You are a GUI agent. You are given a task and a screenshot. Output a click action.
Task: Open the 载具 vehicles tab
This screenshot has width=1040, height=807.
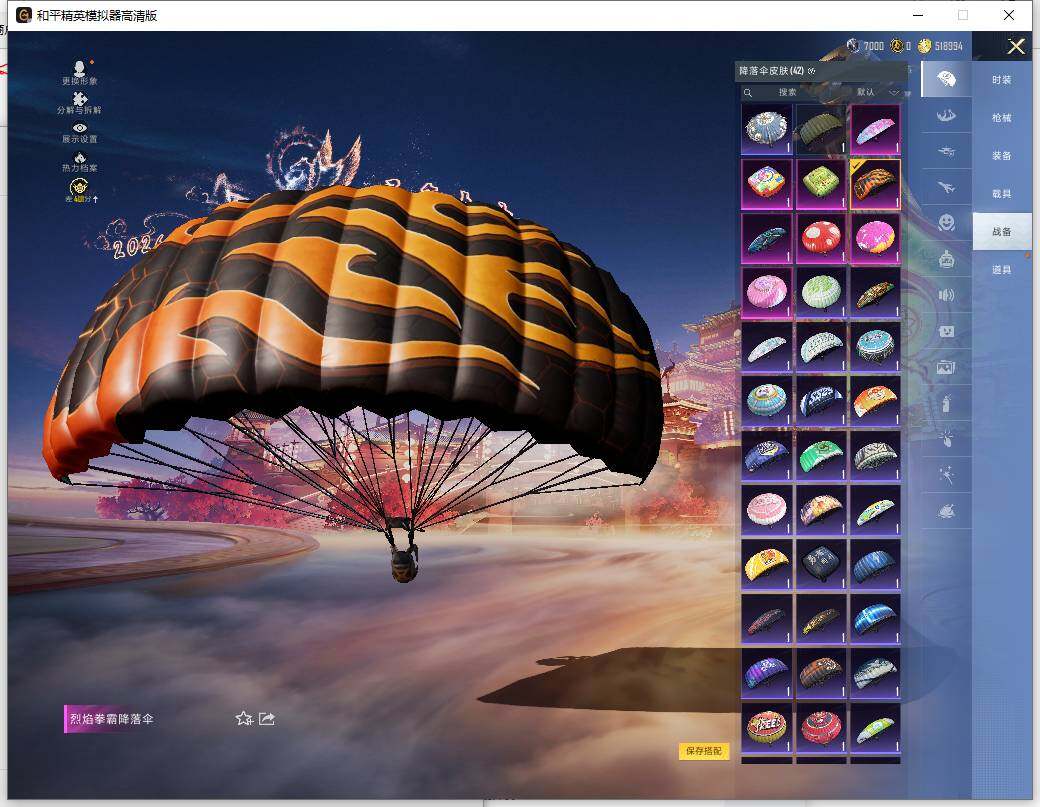pos(1001,194)
